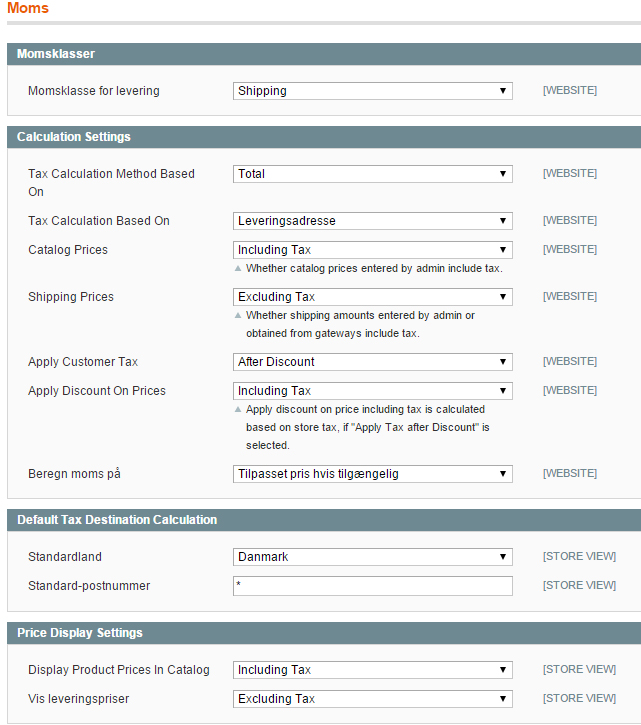Collapse the Calculation Settings section header
The height and width of the screenshot is (725, 641).
tap(324, 137)
